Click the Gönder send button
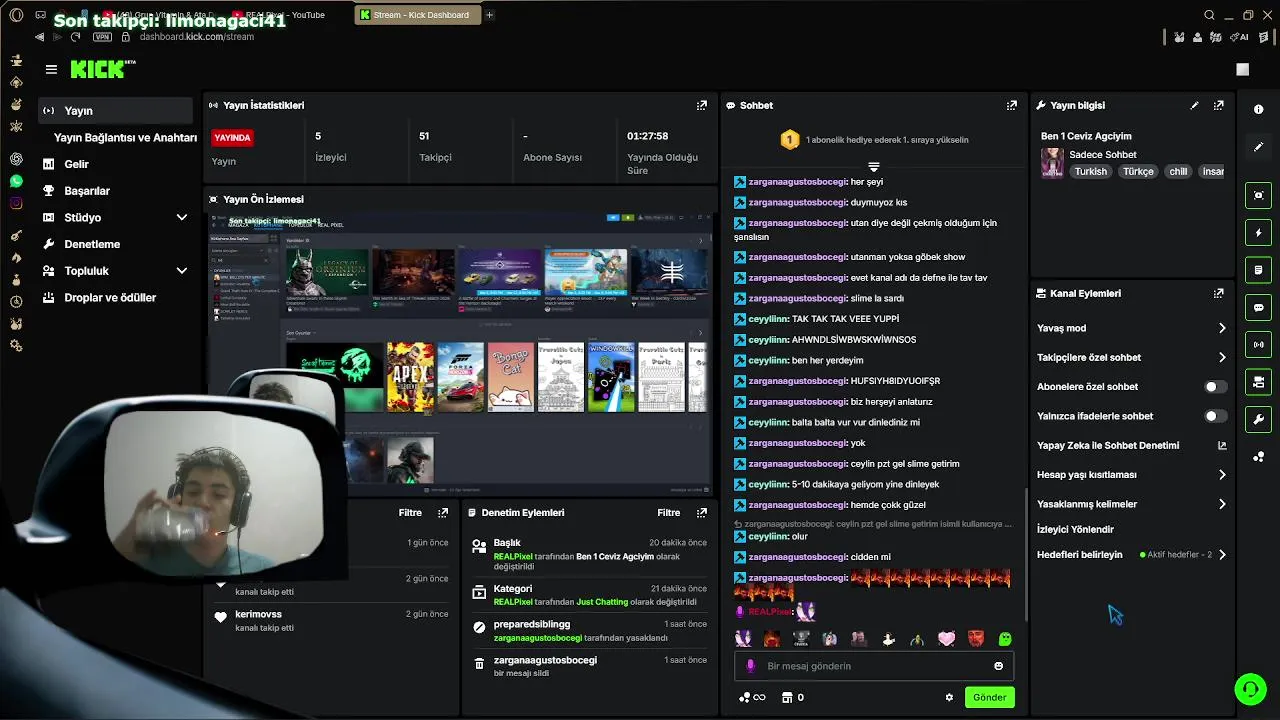The image size is (1280, 720). 989,697
